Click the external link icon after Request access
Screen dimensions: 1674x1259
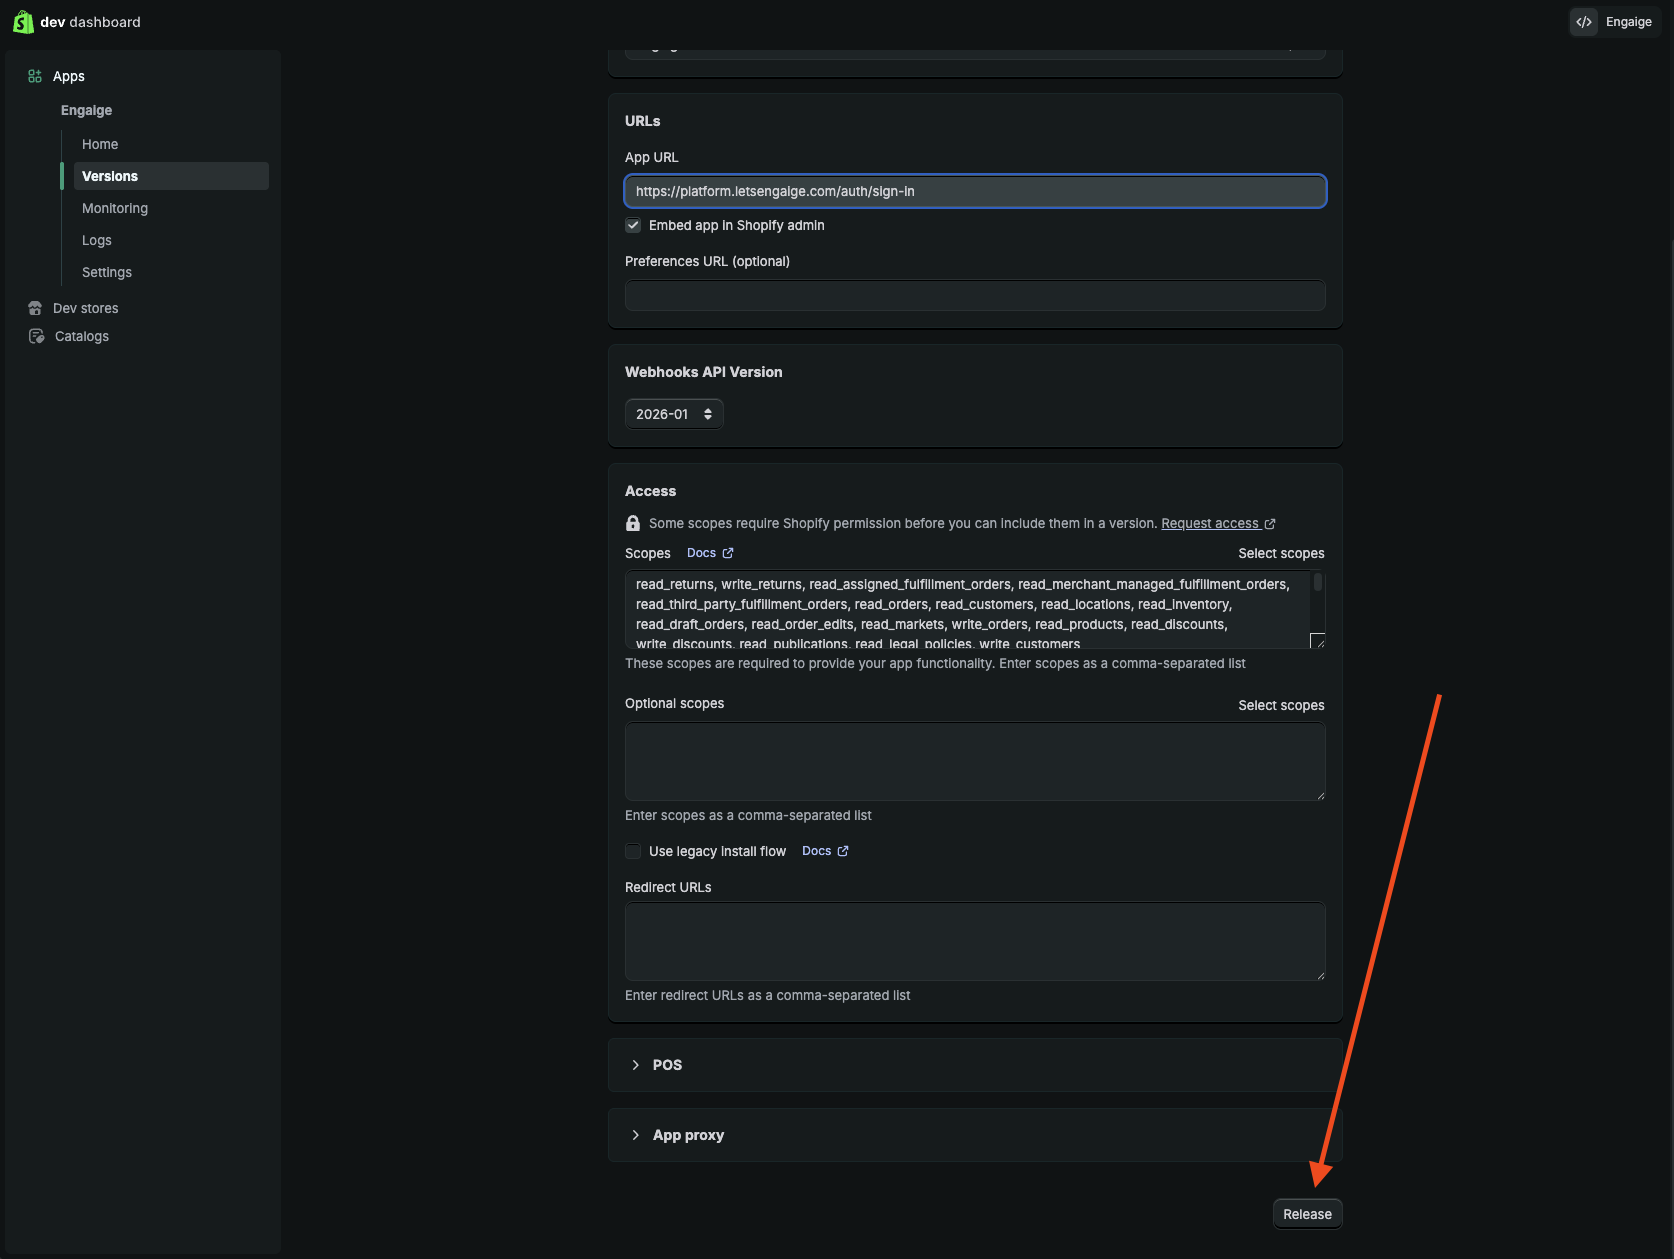tap(1270, 524)
